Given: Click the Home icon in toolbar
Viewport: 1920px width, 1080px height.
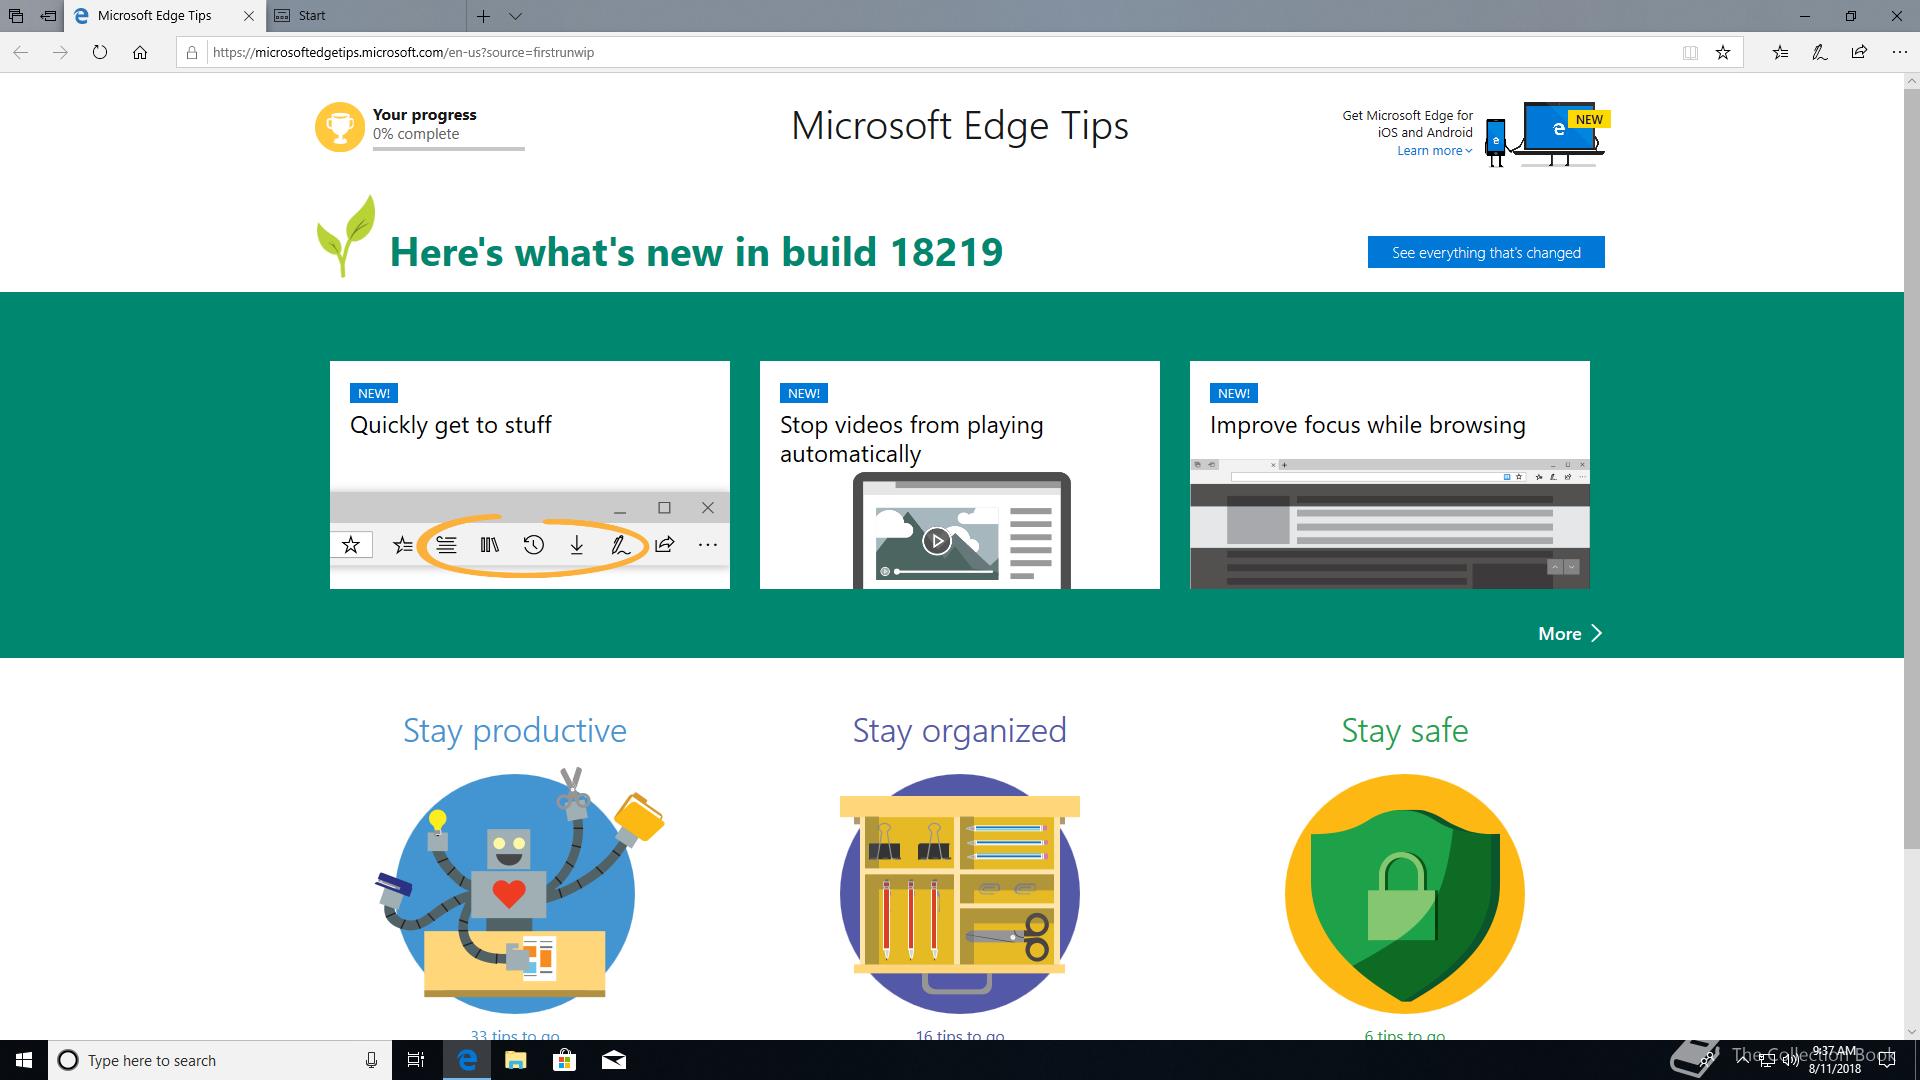Looking at the screenshot, I should [x=140, y=53].
